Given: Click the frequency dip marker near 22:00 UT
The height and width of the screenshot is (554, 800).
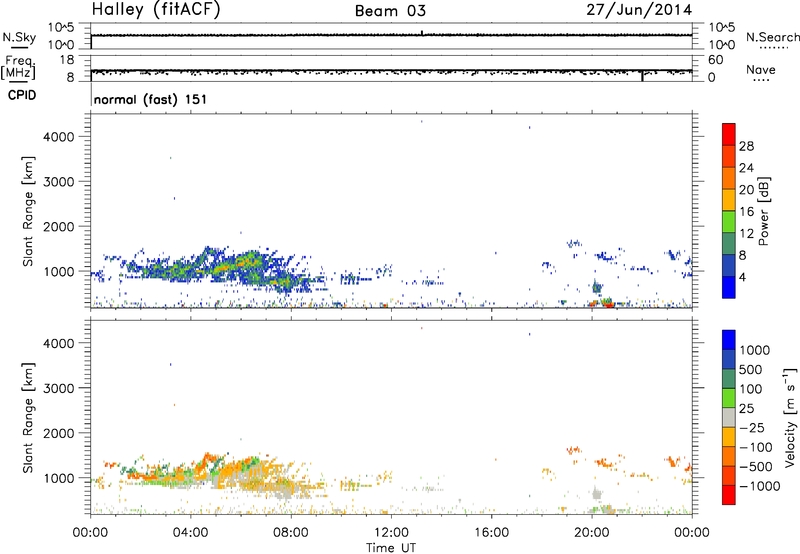Looking at the screenshot, I should tap(642, 75).
